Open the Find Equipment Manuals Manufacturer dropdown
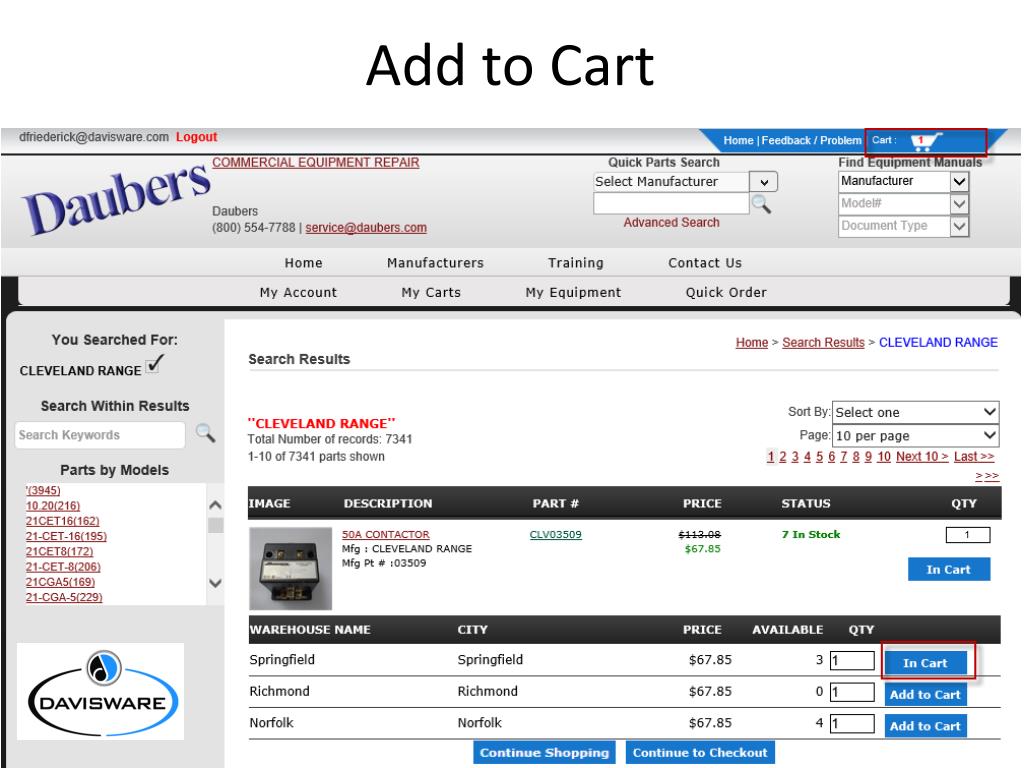 (903, 181)
